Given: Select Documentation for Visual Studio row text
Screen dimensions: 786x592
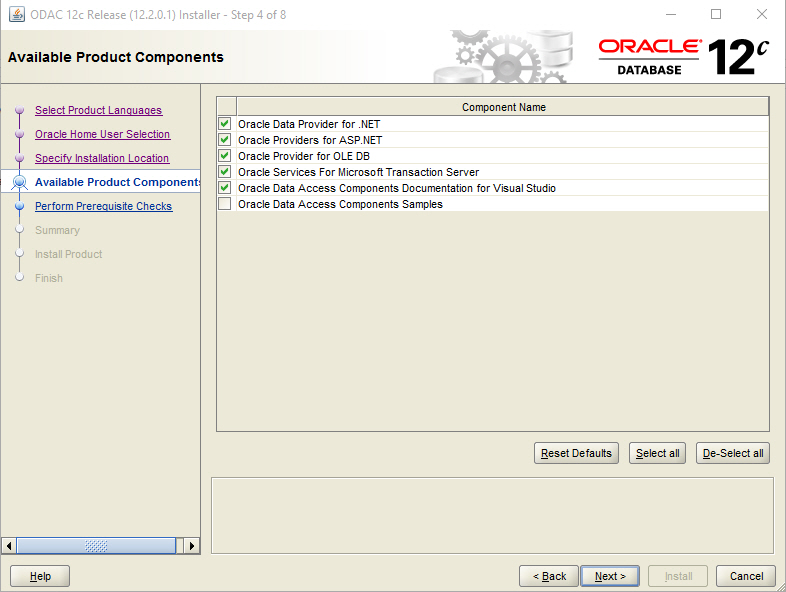Looking at the screenshot, I should pyautogui.click(x=397, y=188).
